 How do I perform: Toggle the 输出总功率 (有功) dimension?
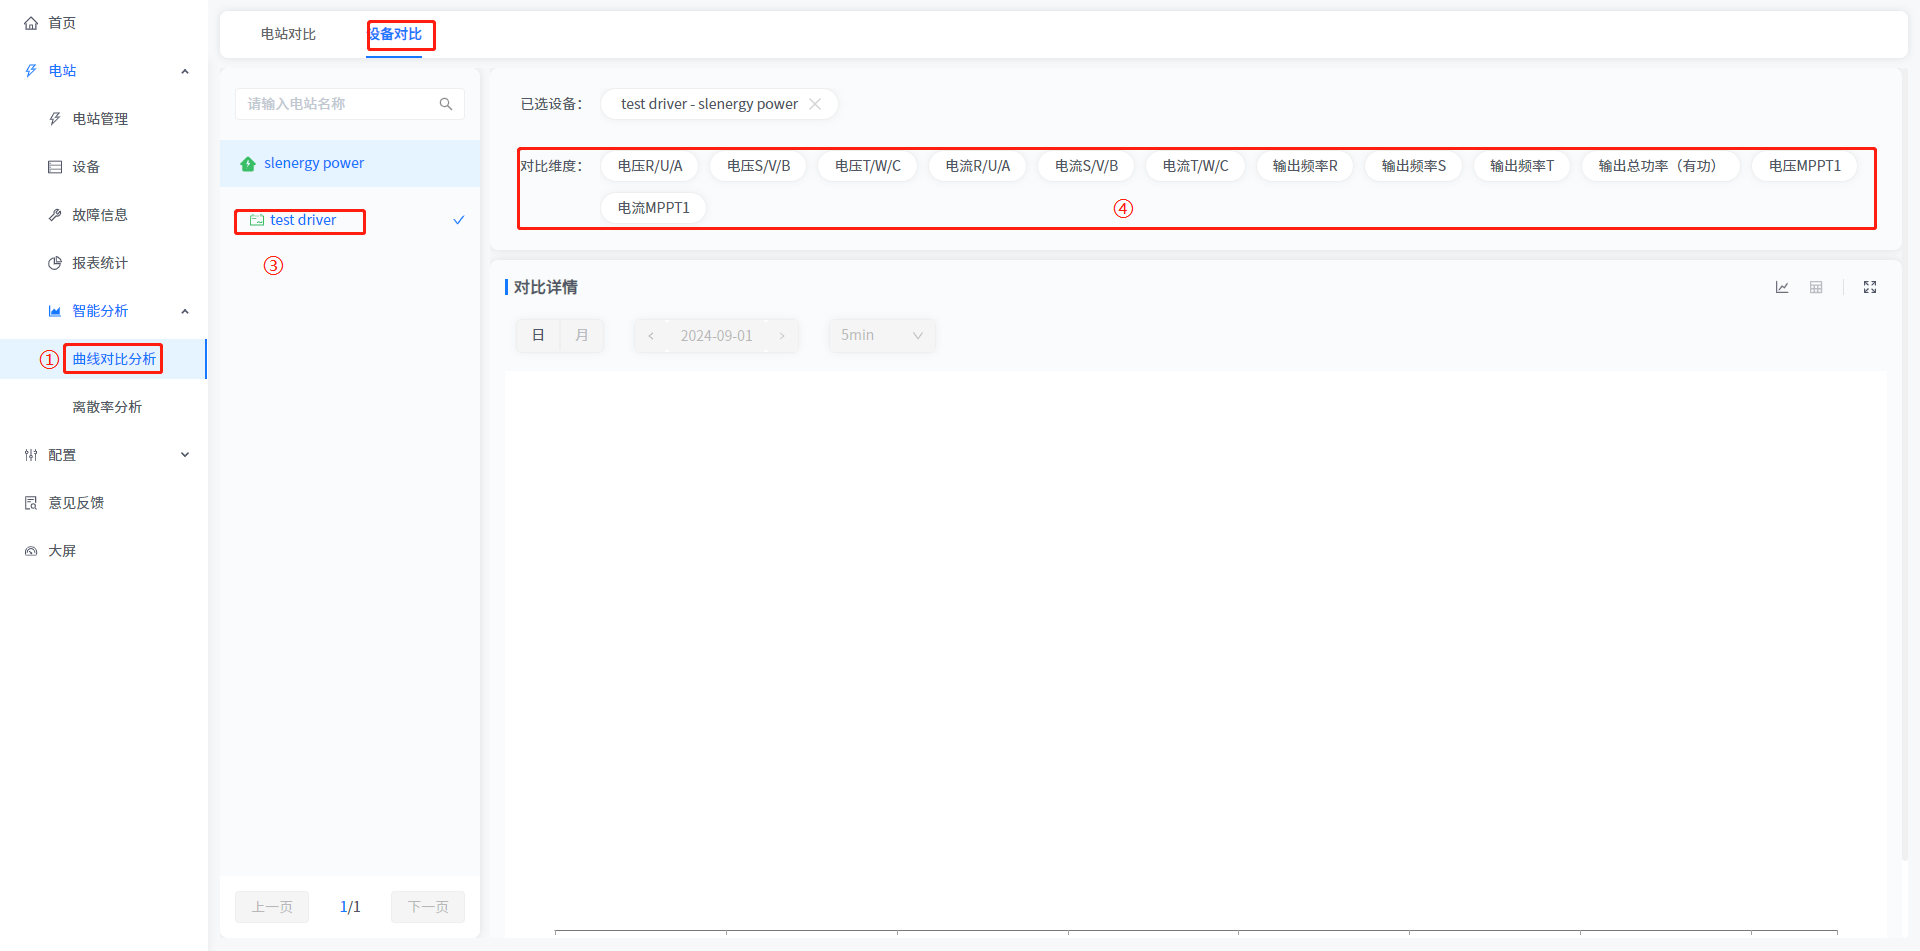tap(1657, 166)
